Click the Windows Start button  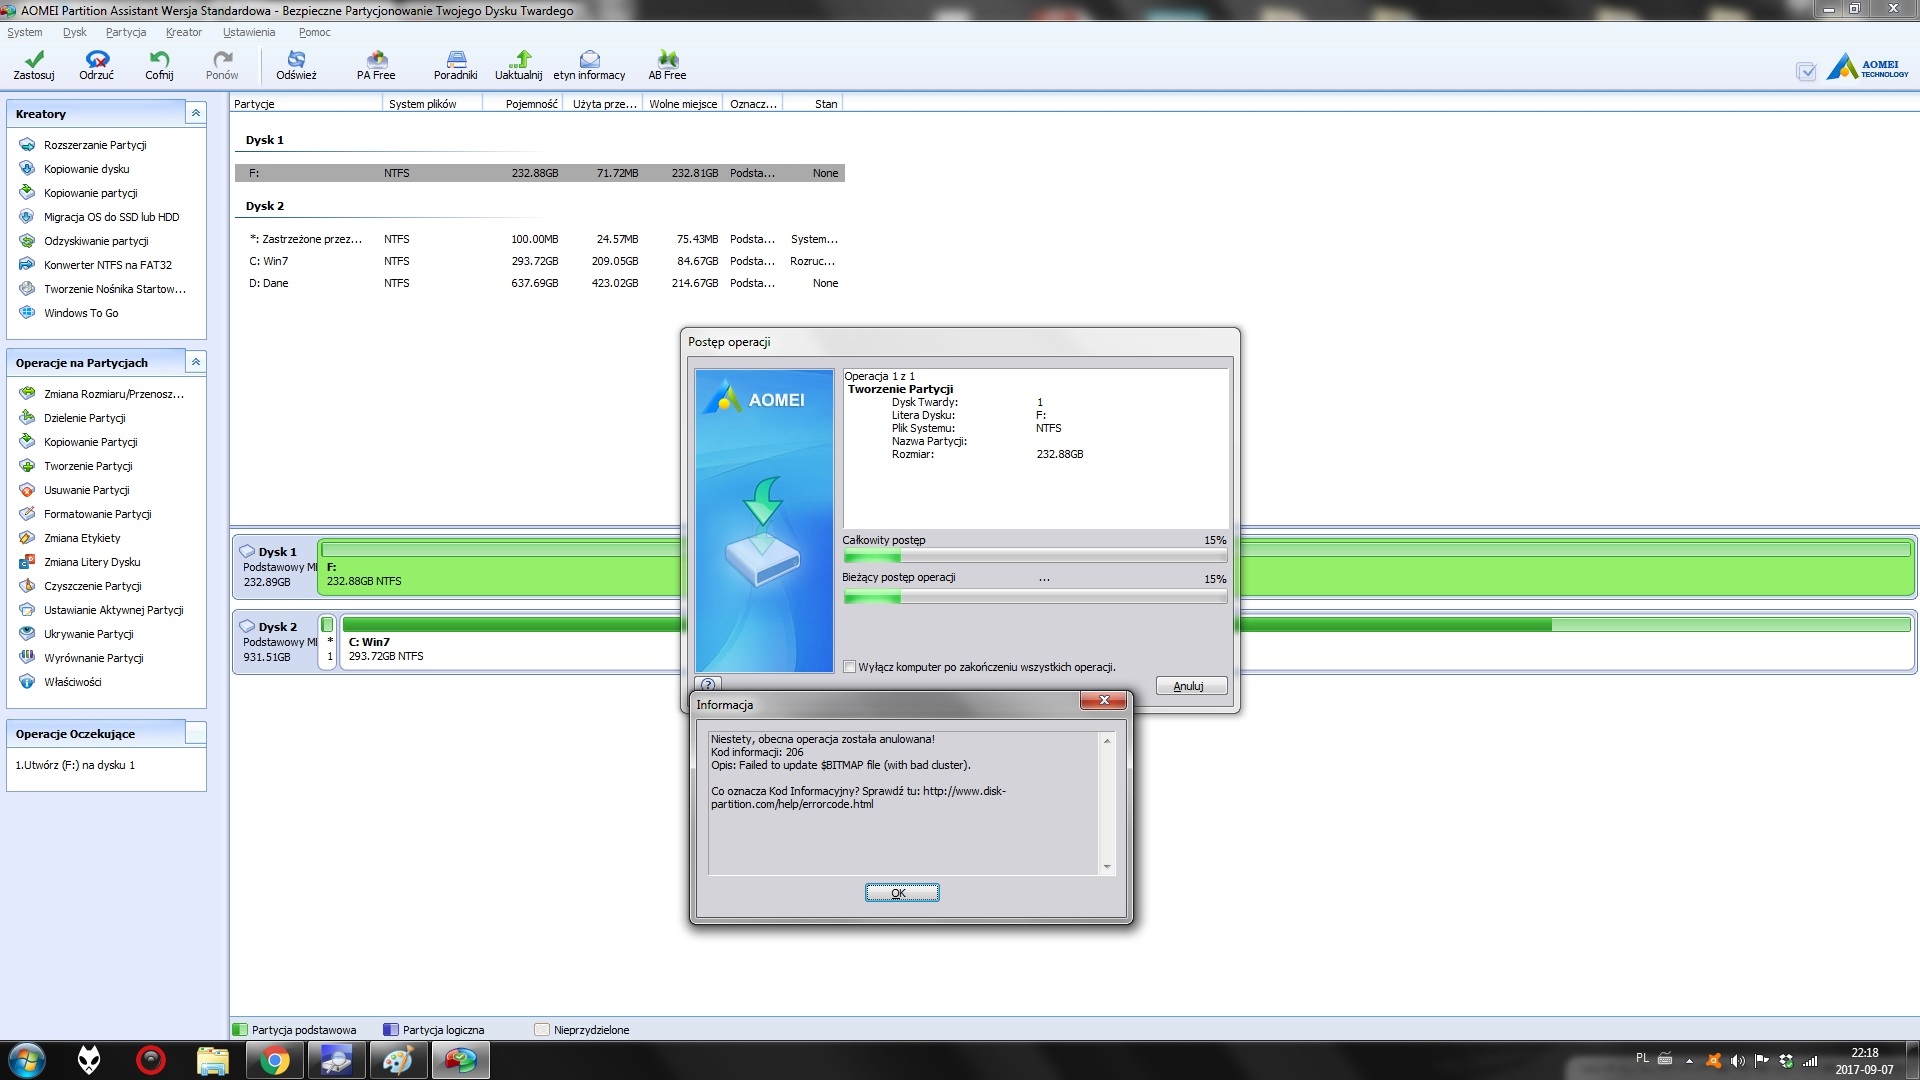coord(26,1060)
